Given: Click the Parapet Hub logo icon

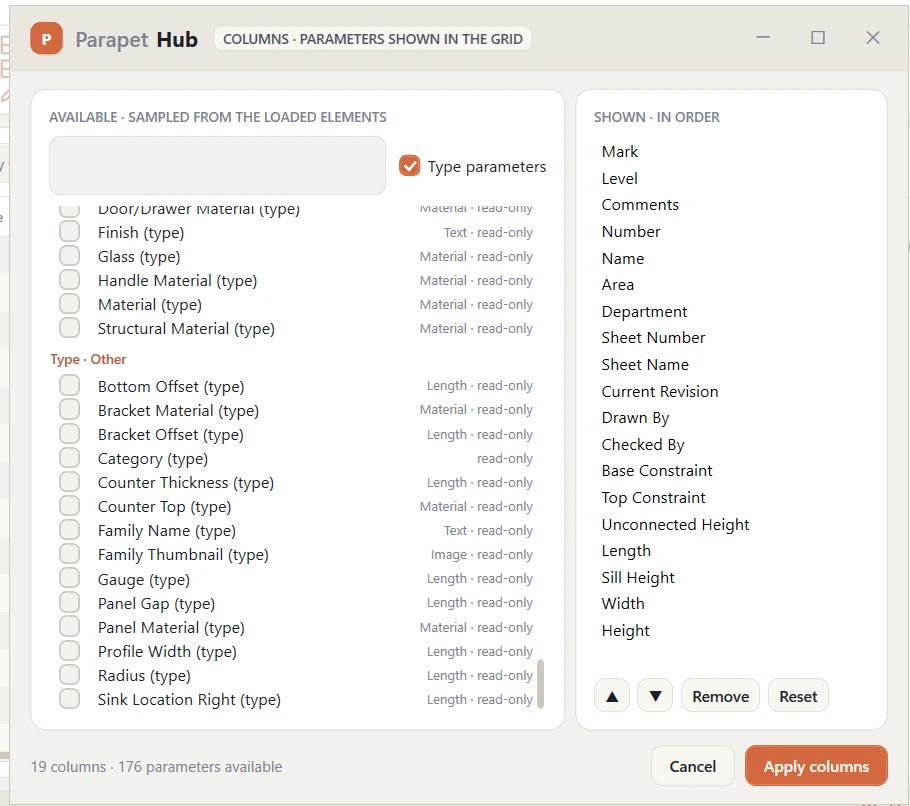Looking at the screenshot, I should point(46,39).
